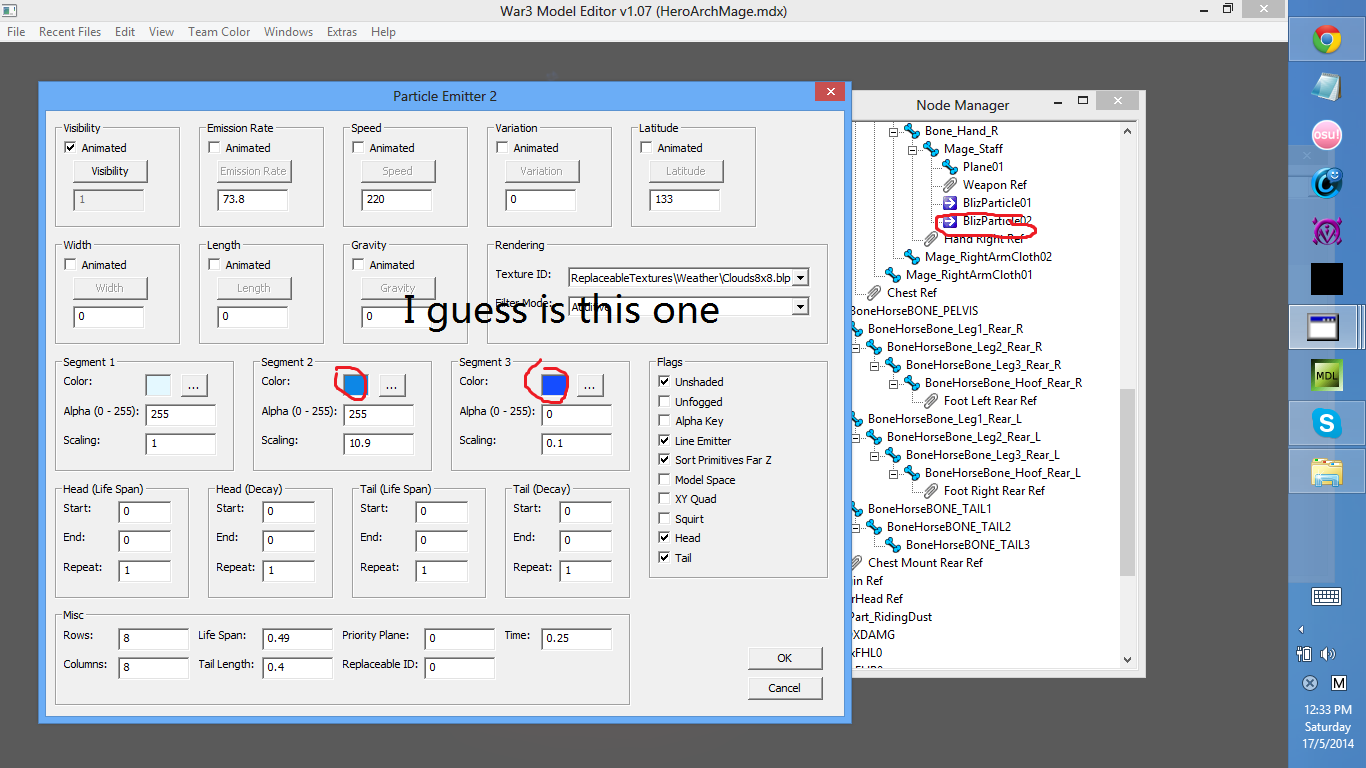Open Skype from the taskbar

pos(1327,424)
